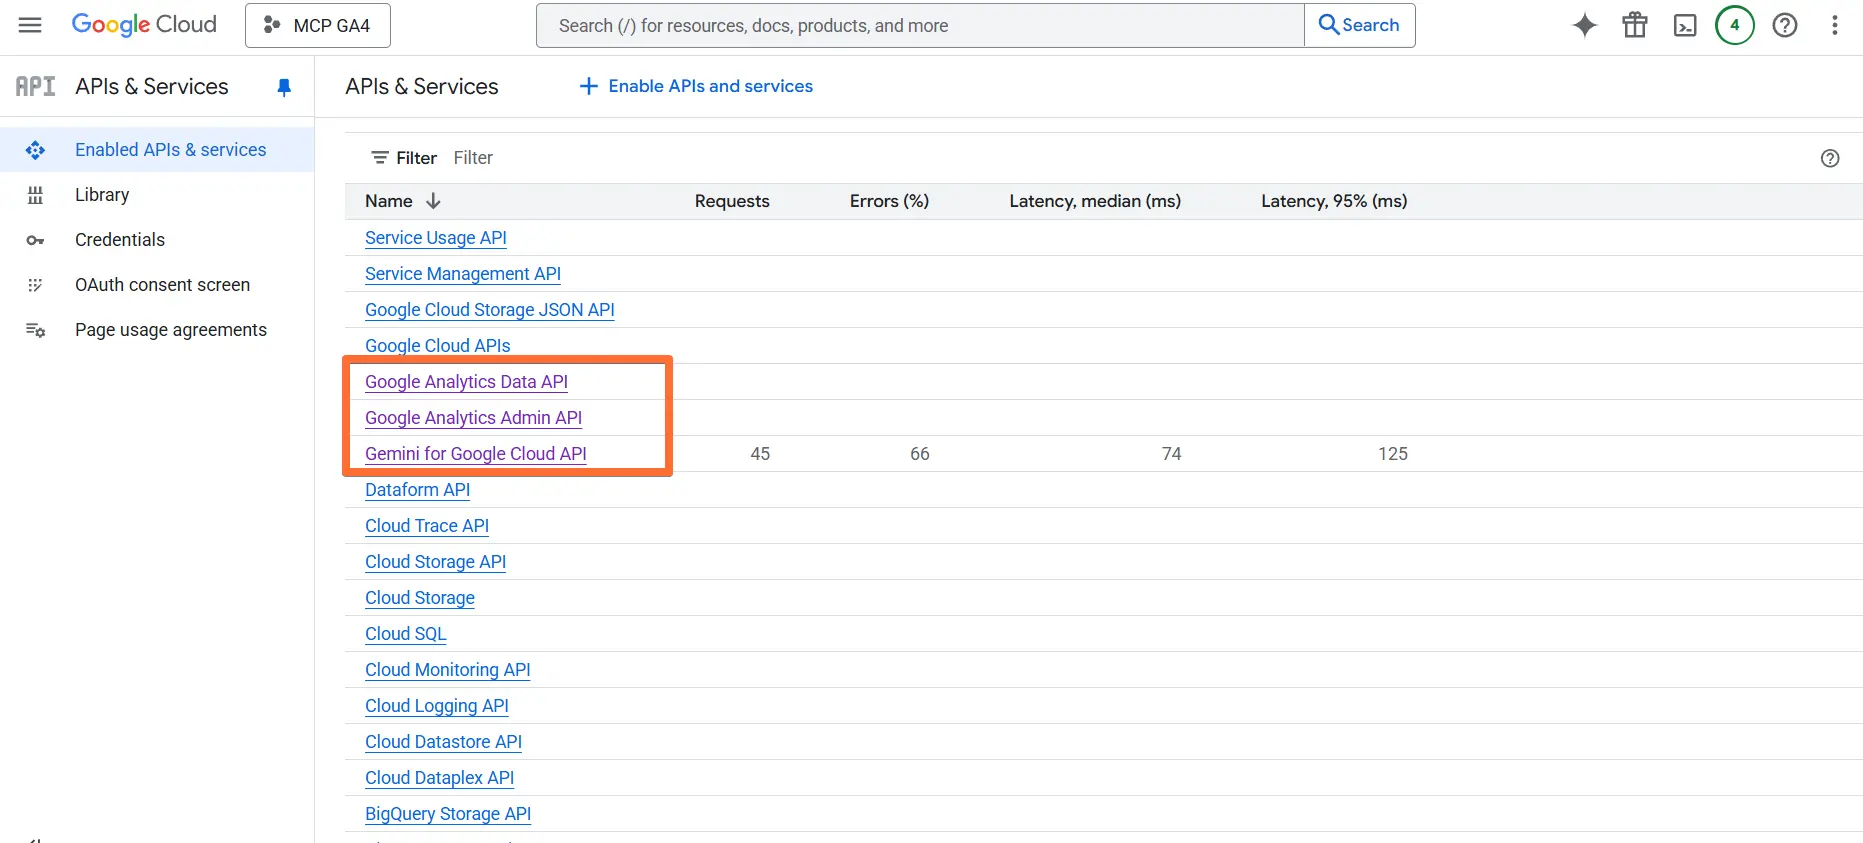The image size is (1863, 843).
Task: Open Credentials page
Action: (x=120, y=240)
